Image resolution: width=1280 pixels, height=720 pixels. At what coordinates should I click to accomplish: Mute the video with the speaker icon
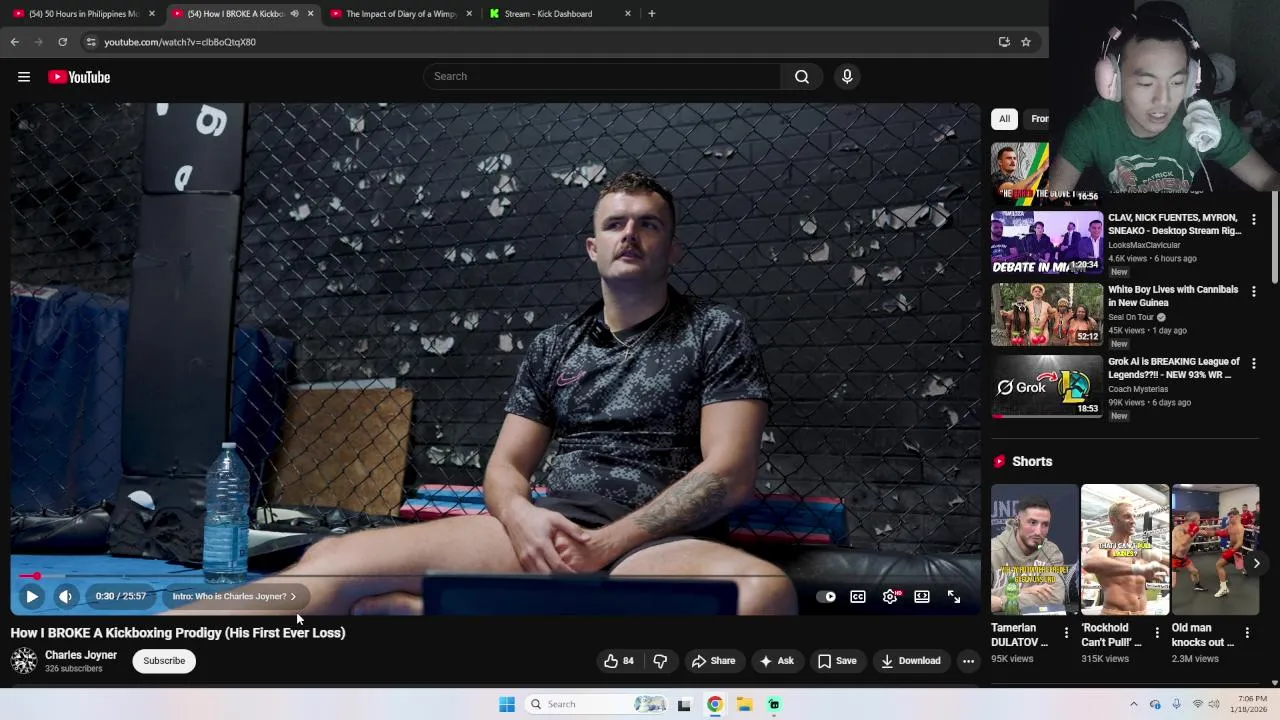(65, 596)
